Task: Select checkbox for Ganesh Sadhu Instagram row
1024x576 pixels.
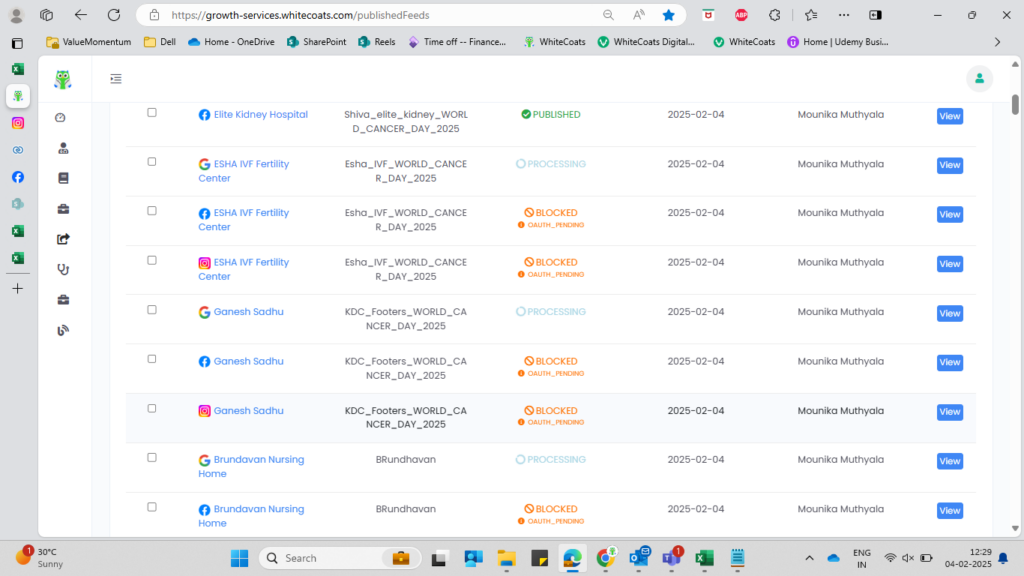Action: tap(152, 408)
